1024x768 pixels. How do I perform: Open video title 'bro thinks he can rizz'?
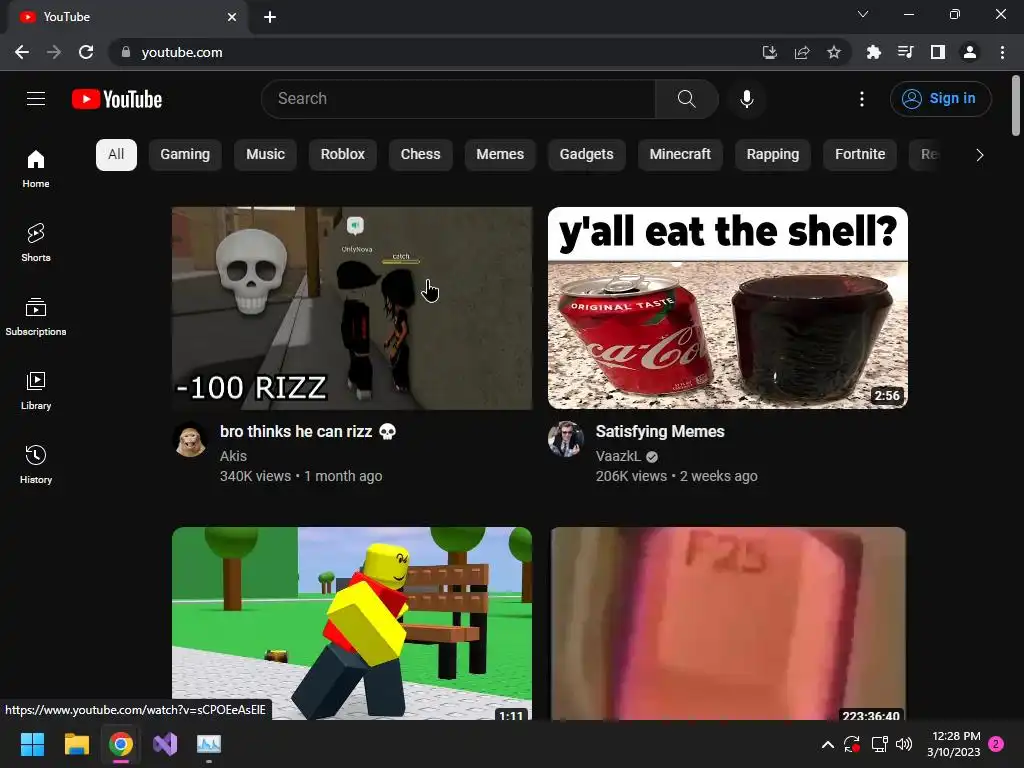coord(308,432)
